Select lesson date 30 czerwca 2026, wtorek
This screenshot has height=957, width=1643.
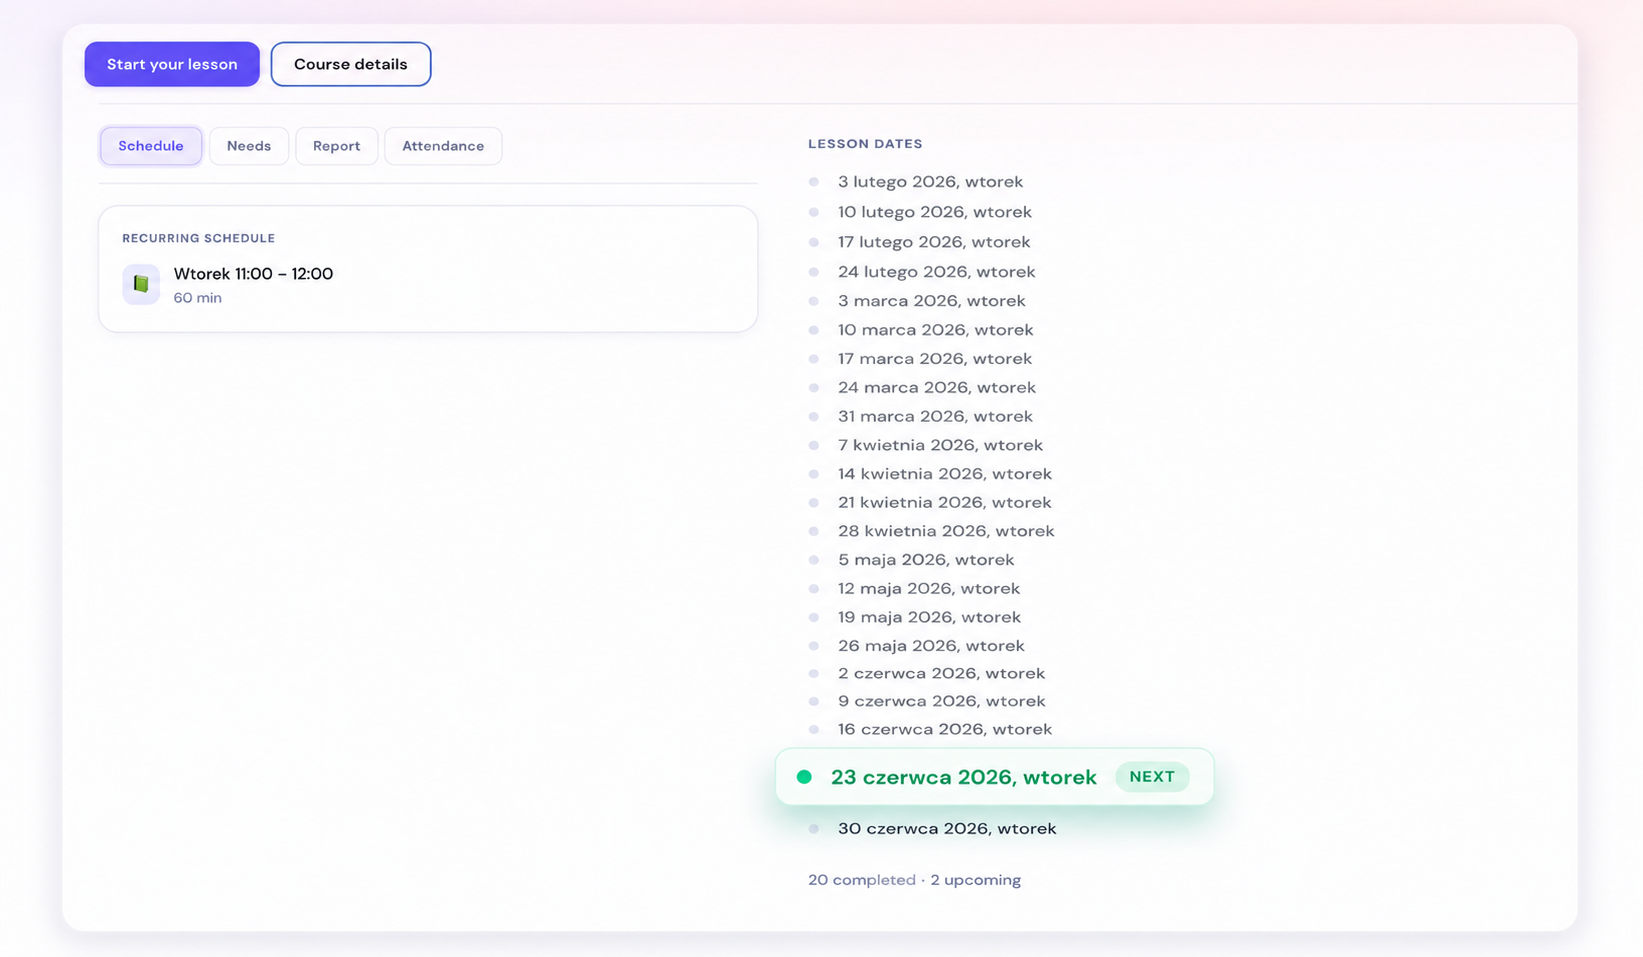click(x=947, y=829)
